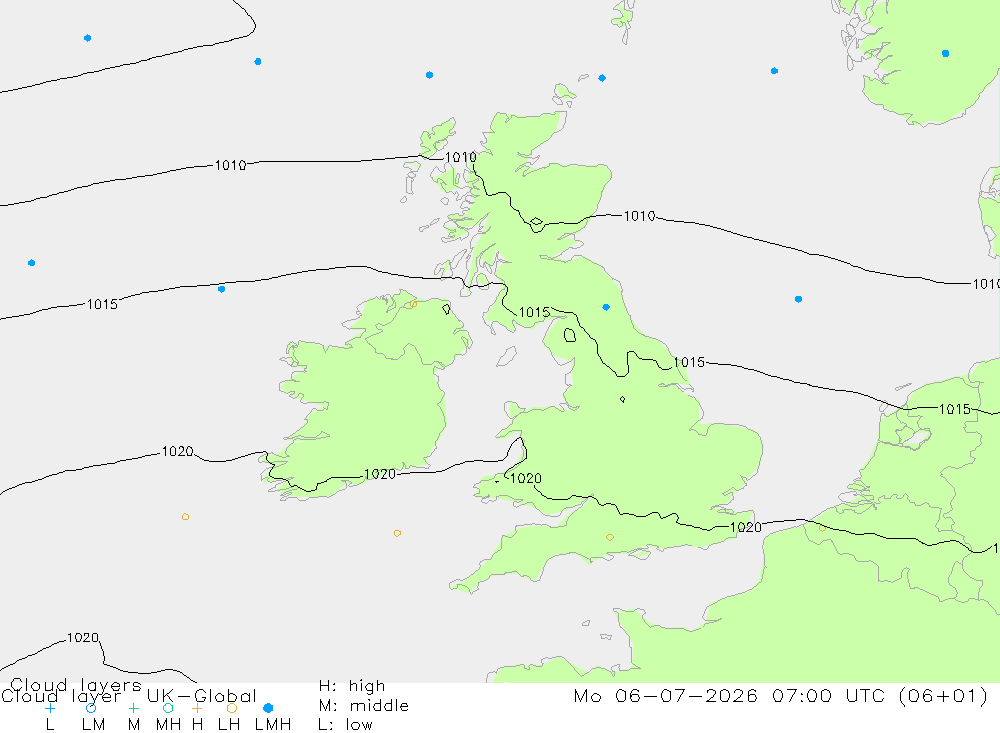Image resolution: width=1000 pixels, height=733 pixels.
Task: Click the blue open circle LM legend icon
Action: pyautogui.click(x=91, y=708)
